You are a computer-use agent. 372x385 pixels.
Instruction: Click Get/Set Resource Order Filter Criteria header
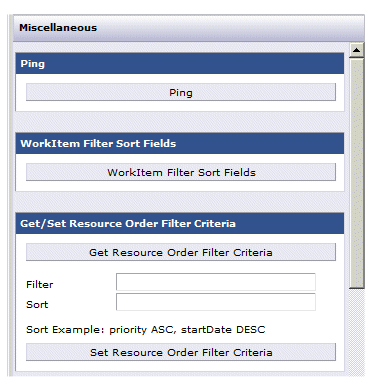click(x=180, y=223)
